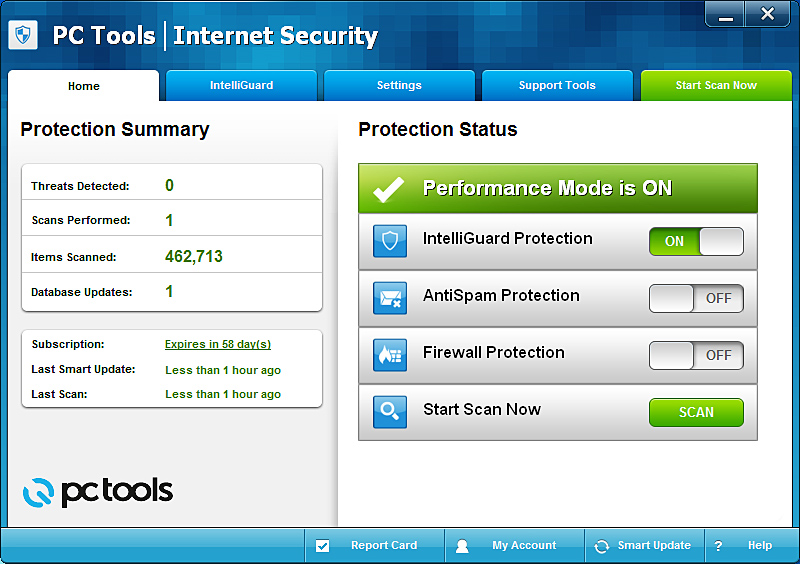
Task: Click the IntelliGuard shield icon
Action: tap(390, 241)
